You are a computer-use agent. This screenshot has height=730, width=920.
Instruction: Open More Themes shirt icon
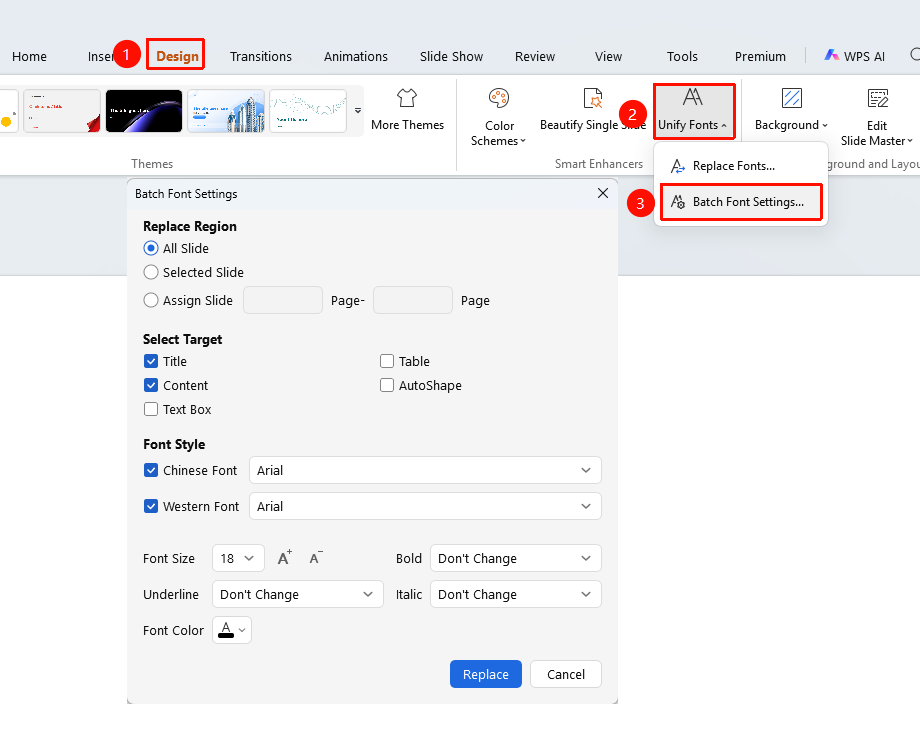(x=407, y=98)
